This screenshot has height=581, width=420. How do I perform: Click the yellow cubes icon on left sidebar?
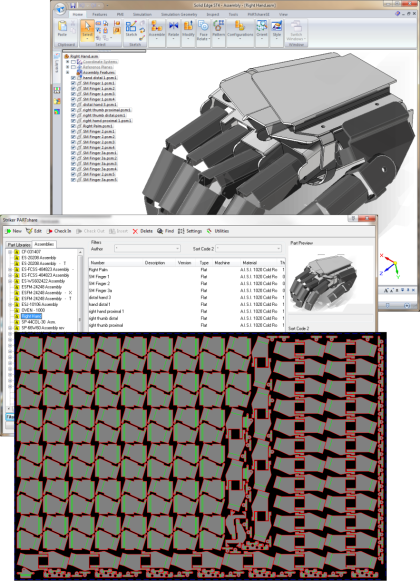pyautogui.click(x=57, y=101)
